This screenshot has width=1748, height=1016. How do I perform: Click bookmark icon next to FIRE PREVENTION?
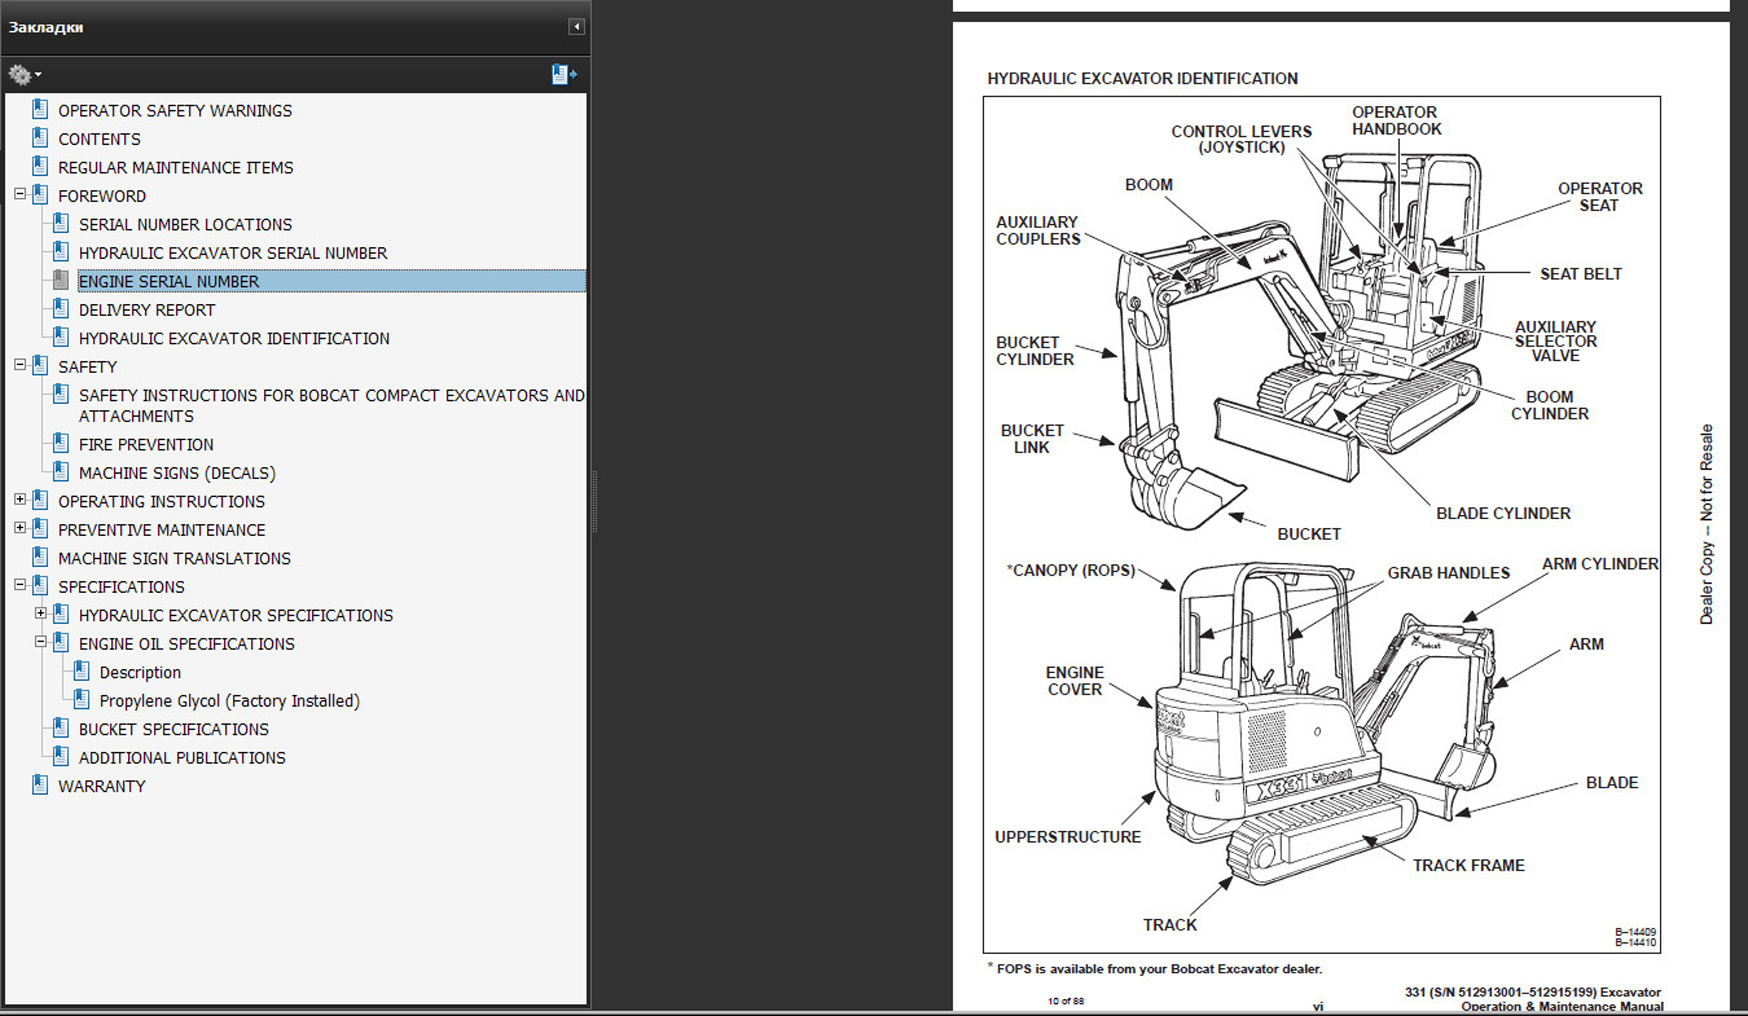pos(61,444)
